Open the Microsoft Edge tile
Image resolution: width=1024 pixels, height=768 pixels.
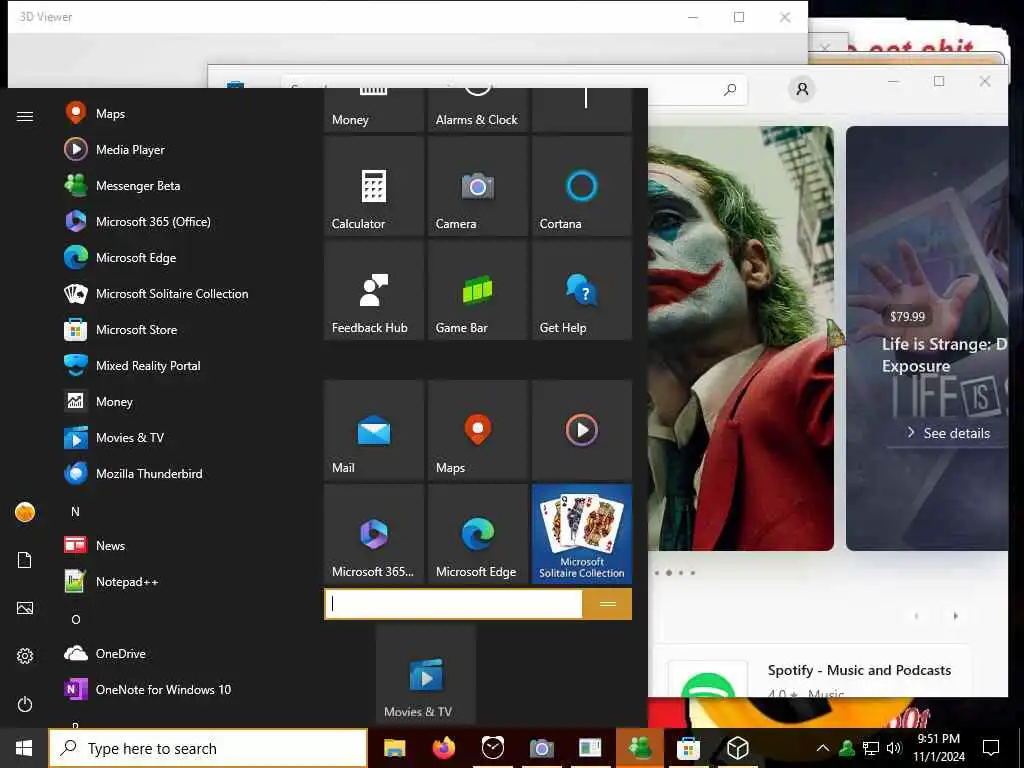[x=477, y=534]
